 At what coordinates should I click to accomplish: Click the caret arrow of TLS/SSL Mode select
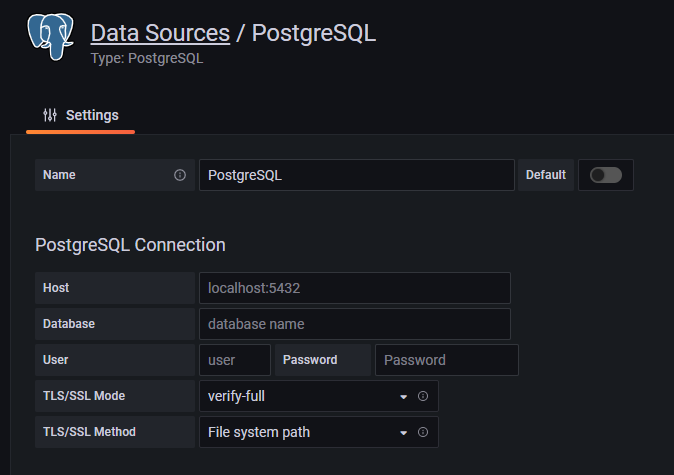tap(403, 397)
